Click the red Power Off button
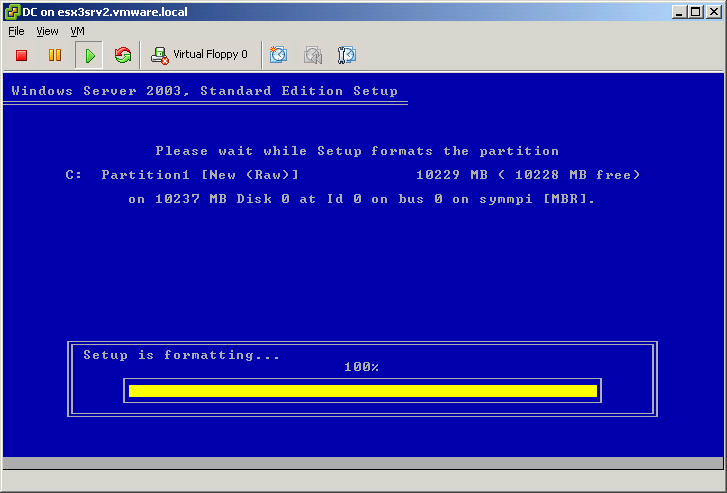Image resolution: width=727 pixels, height=493 pixels. click(21, 55)
